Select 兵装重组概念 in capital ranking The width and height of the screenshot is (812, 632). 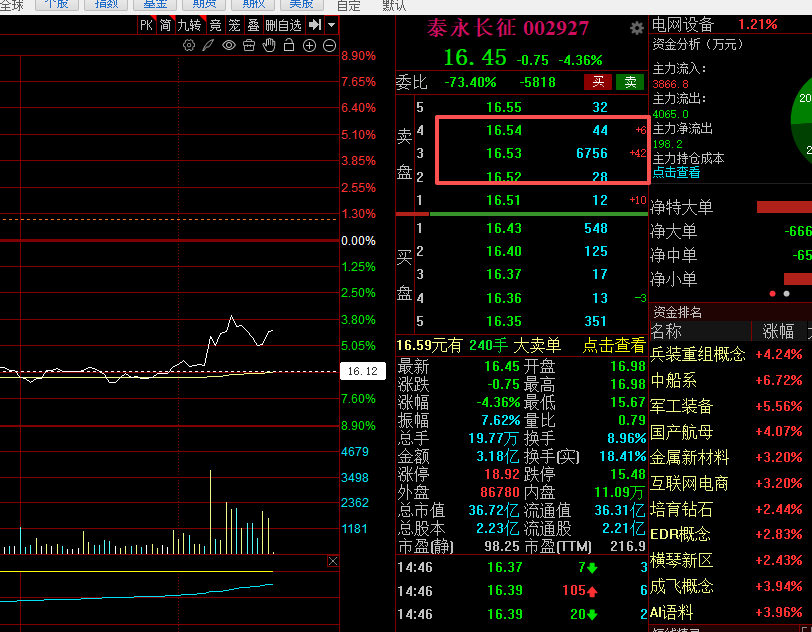[698, 354]
